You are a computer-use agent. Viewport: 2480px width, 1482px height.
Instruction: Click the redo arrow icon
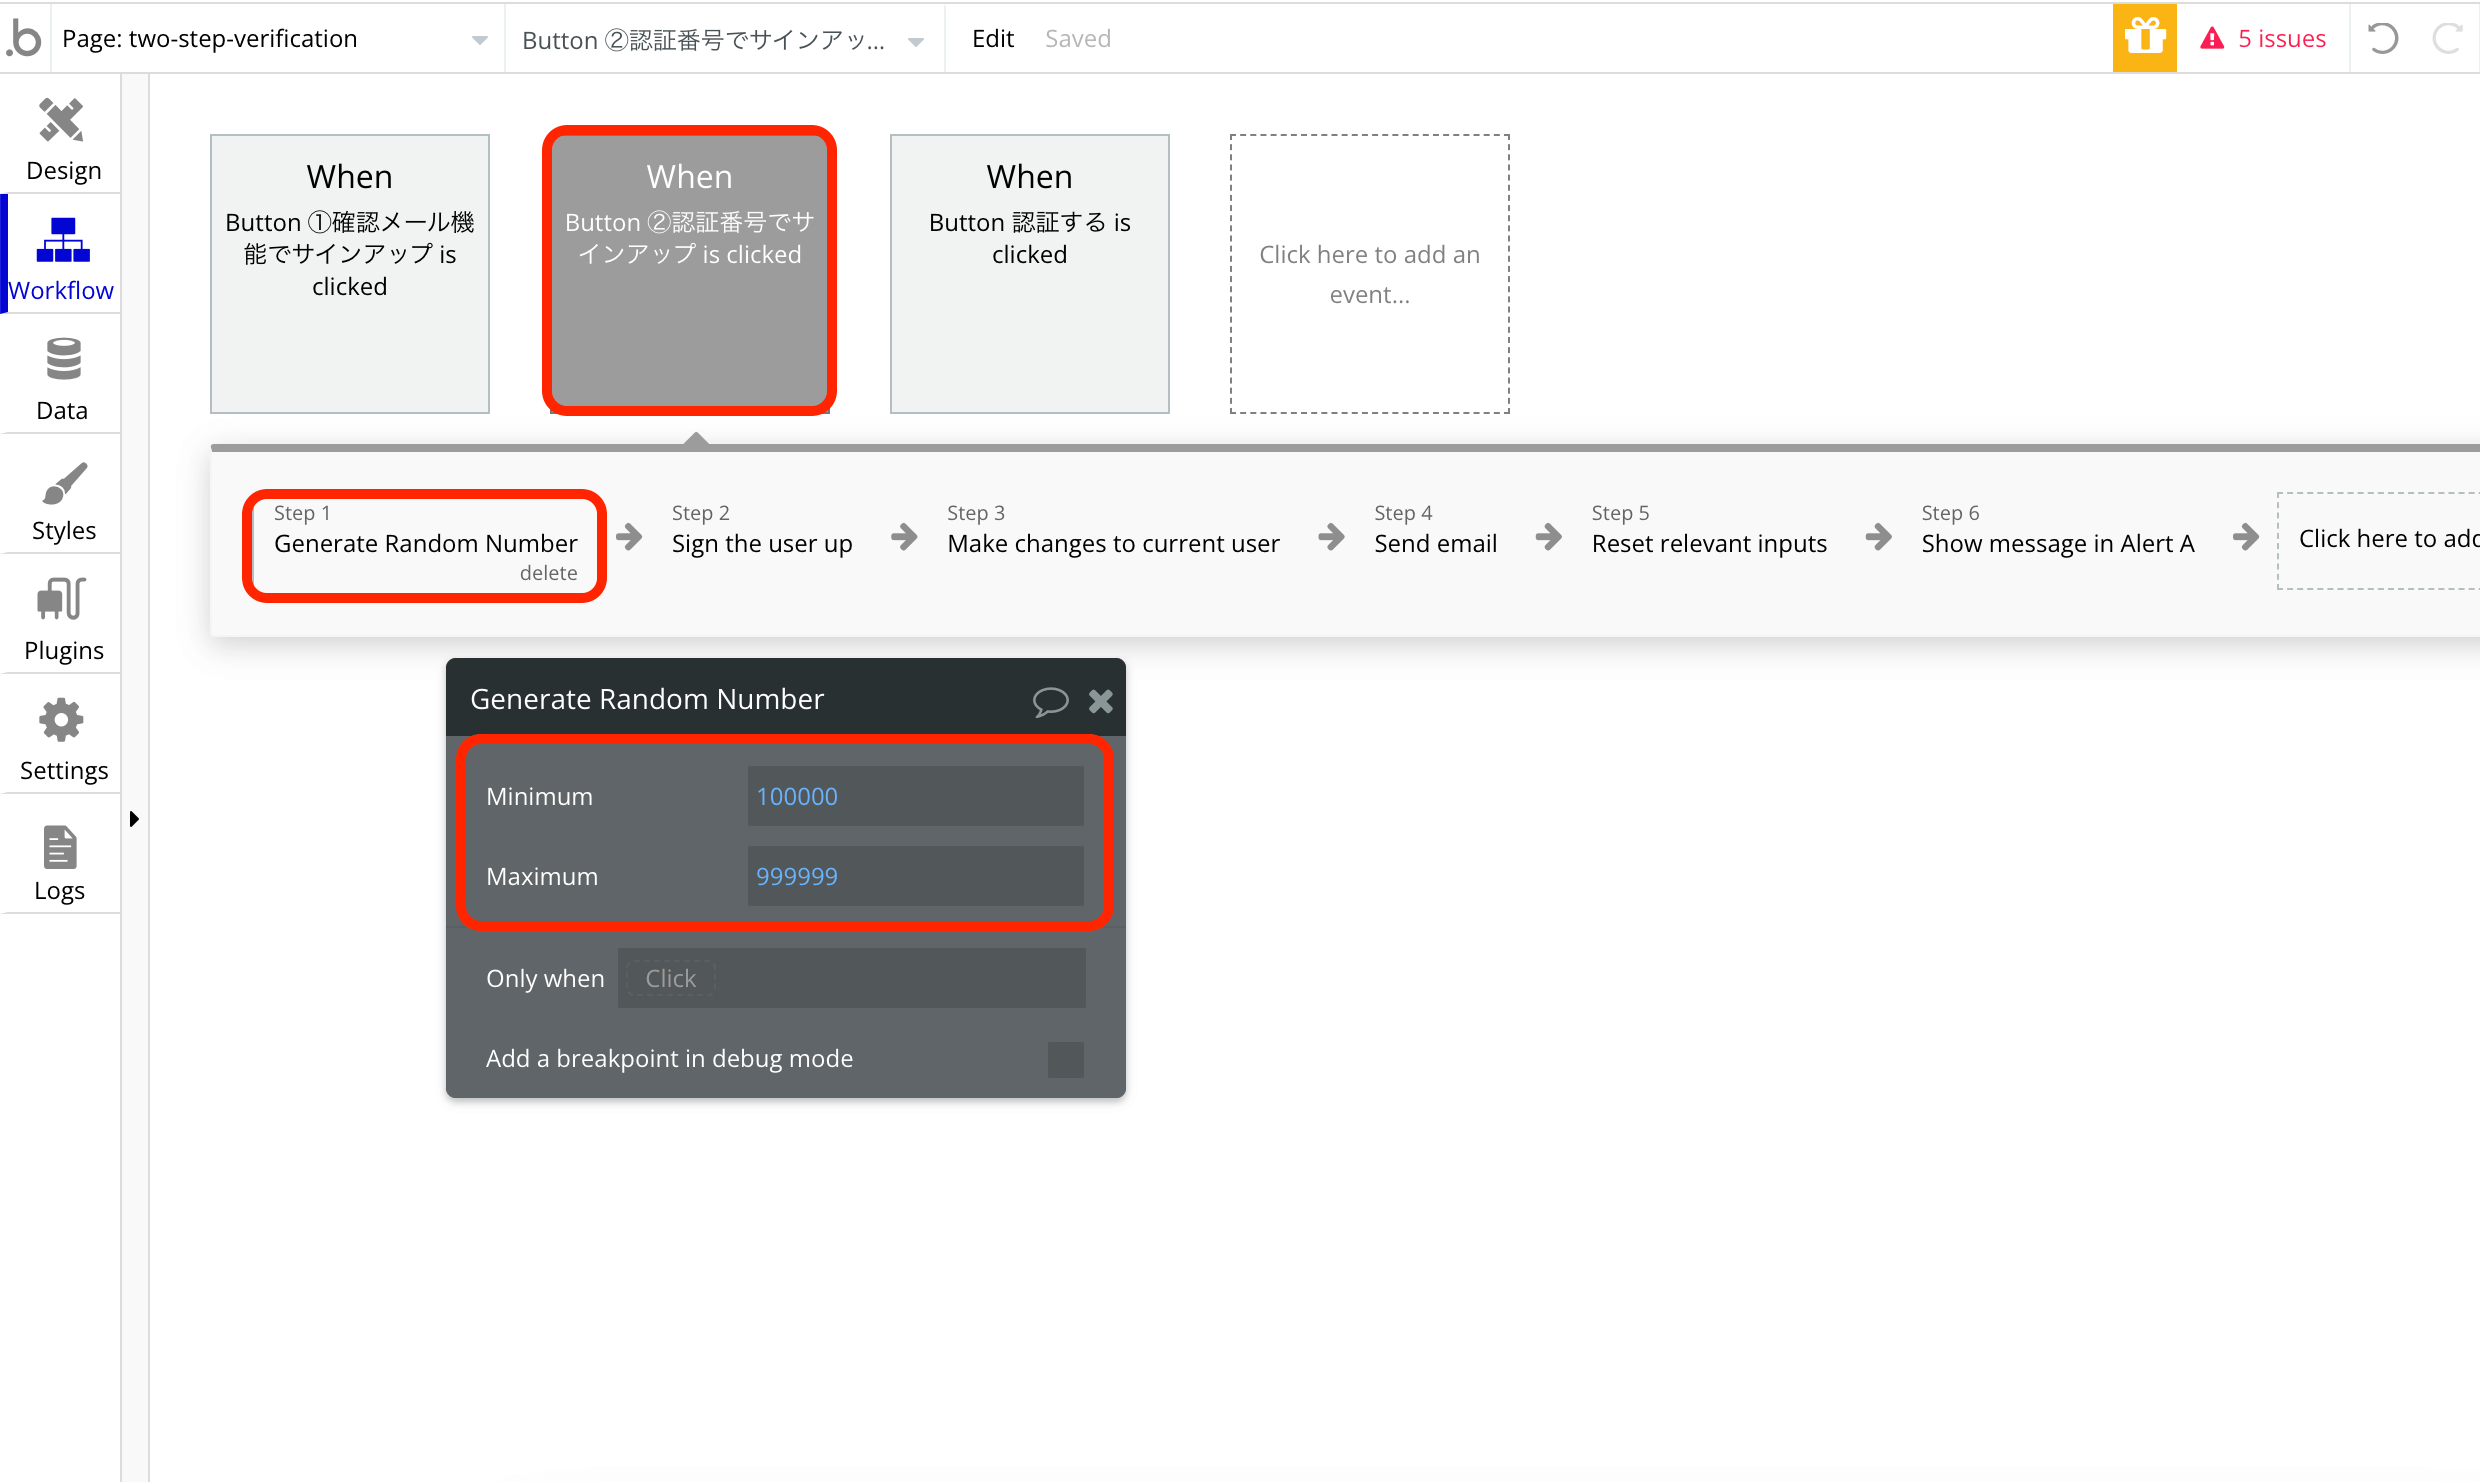(2447, 38)
